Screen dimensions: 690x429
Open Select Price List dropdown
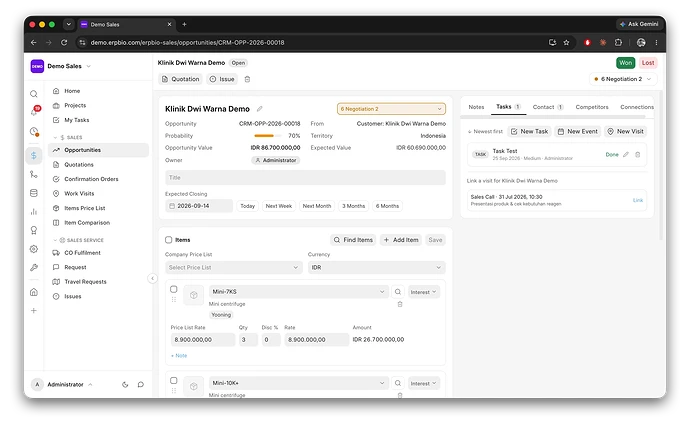pyautogui.click(x=234, y=268)
